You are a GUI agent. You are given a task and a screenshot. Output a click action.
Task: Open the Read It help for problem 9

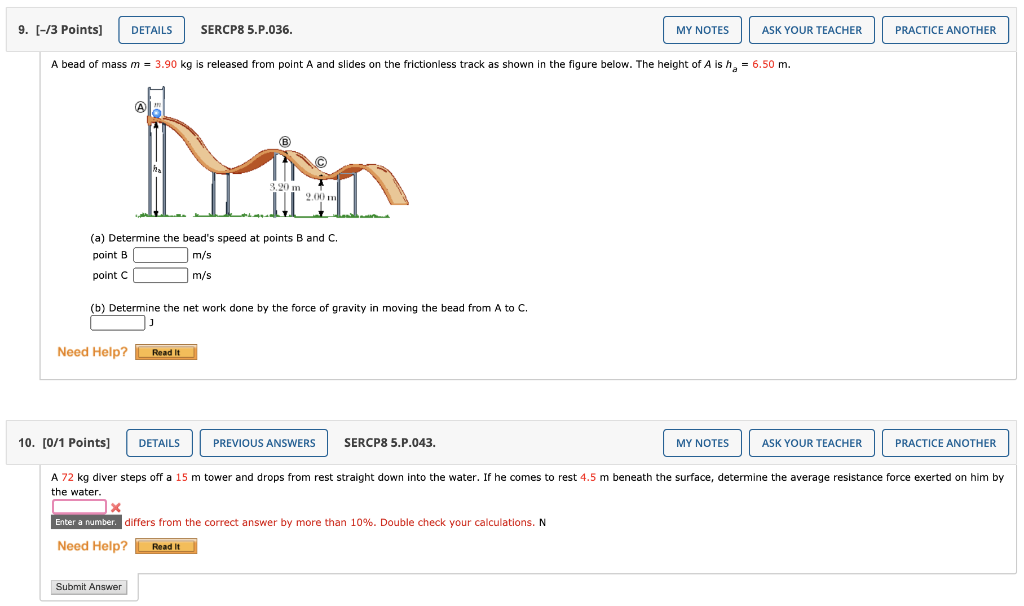click(166, 351)
